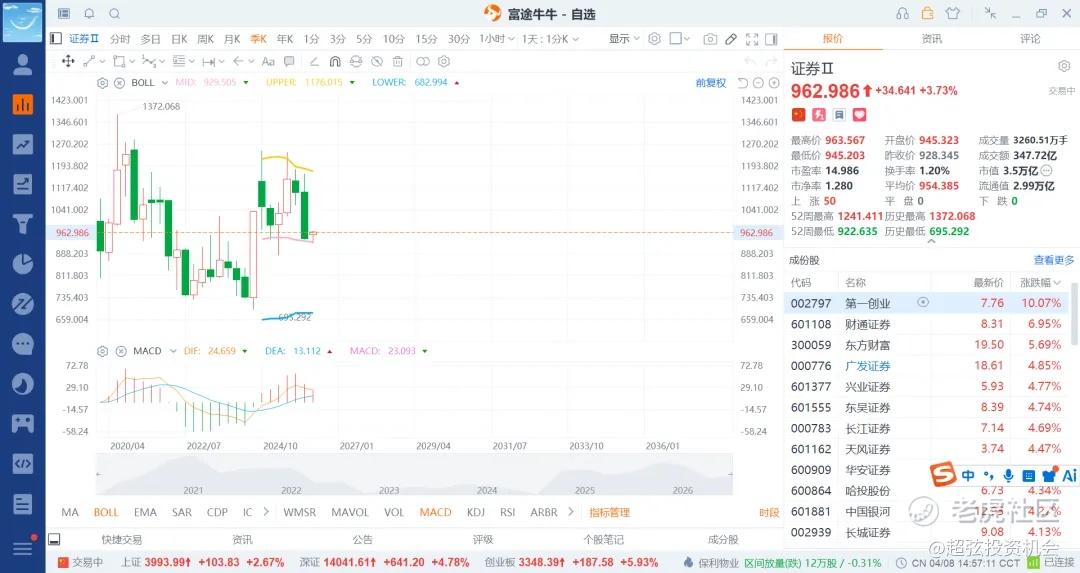Open the markets trend line sidebar icon
The width and height of the screenshot is (1080, 573).
pos(23,144)
